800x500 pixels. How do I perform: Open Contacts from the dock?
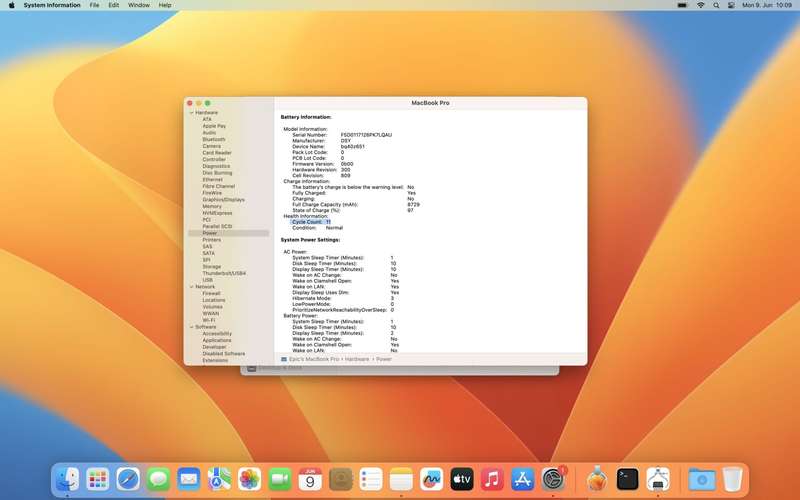[x=341, y=480]
